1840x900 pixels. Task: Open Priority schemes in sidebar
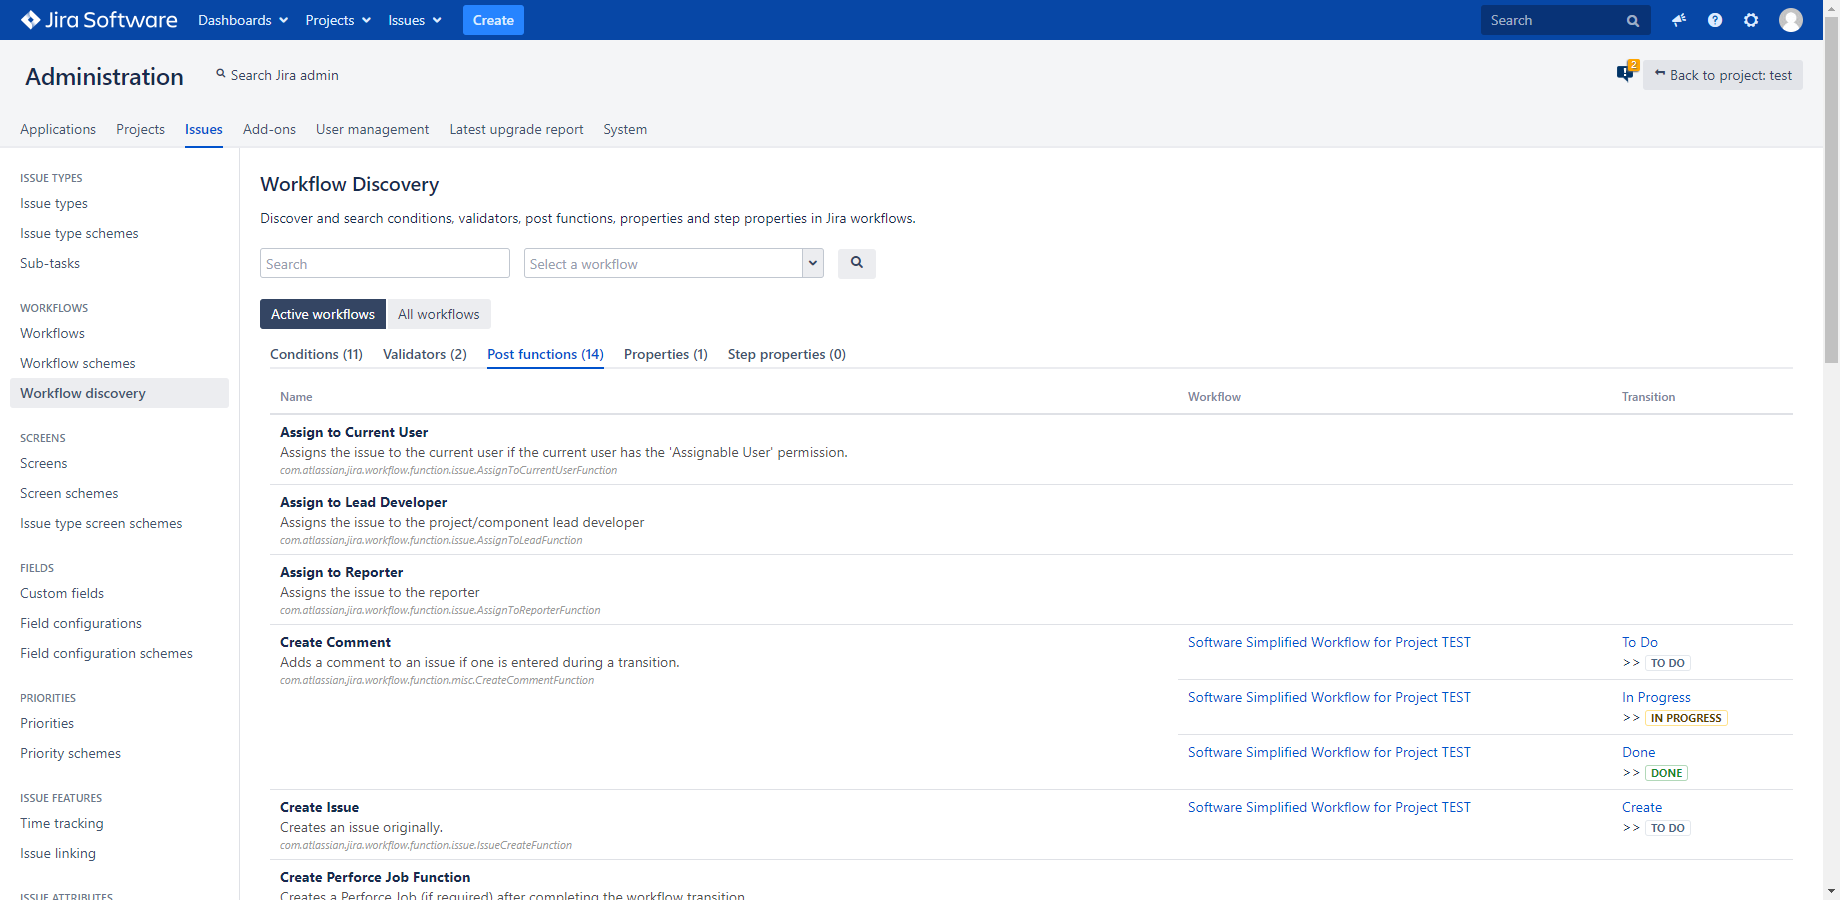[70, 753]
